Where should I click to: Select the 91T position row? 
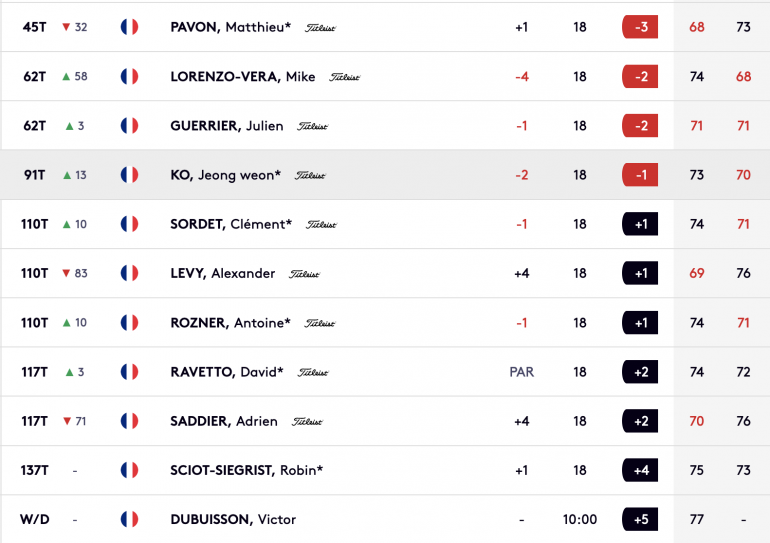click(385, 175)
